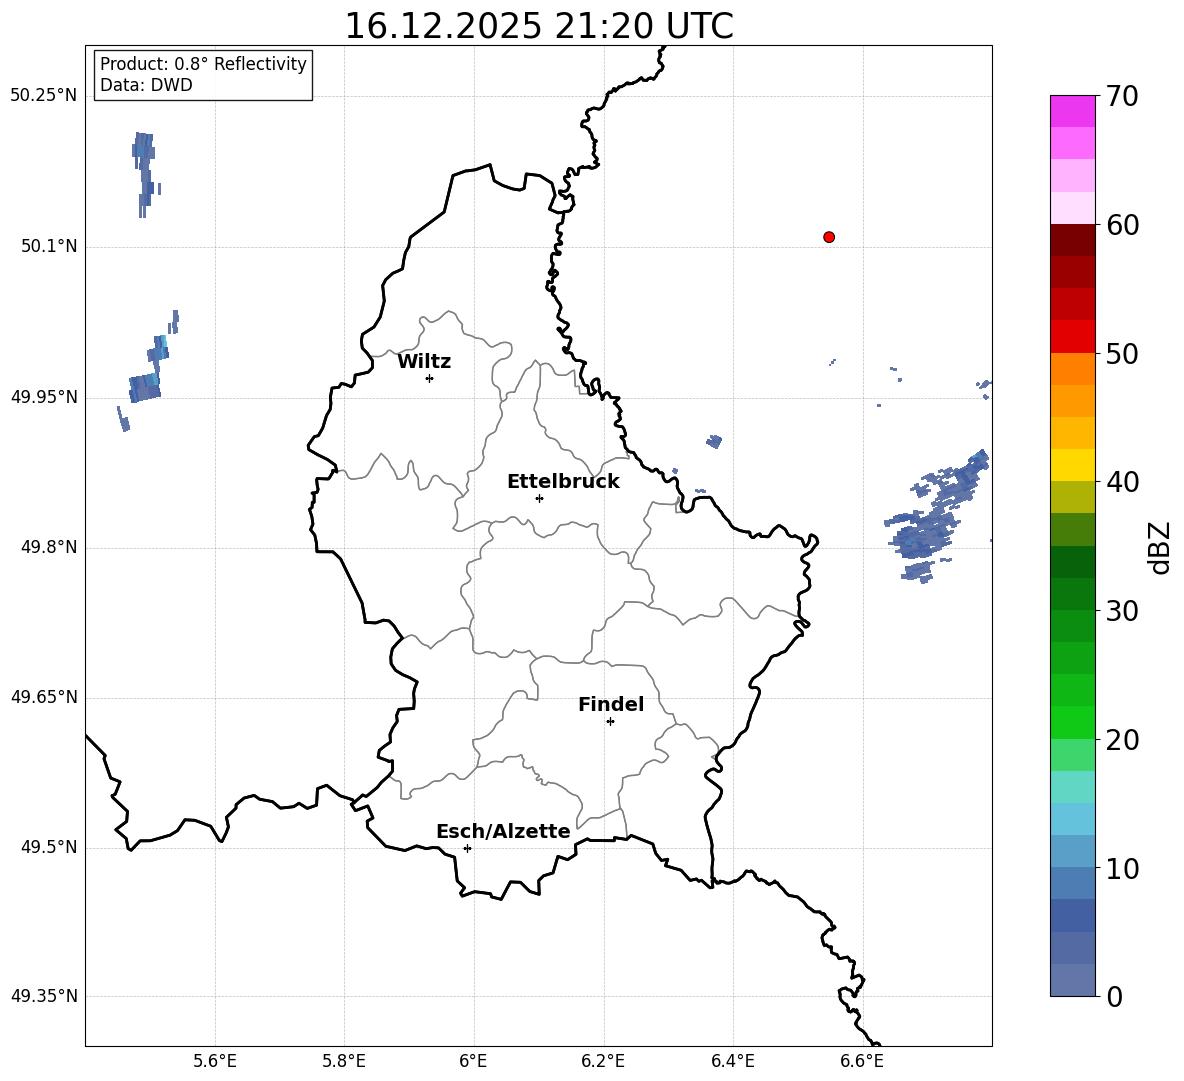1184x1081 pixels.
Task: Click the title 16.12.2025 21:20 UTC
Action: (x=539, y=26)
